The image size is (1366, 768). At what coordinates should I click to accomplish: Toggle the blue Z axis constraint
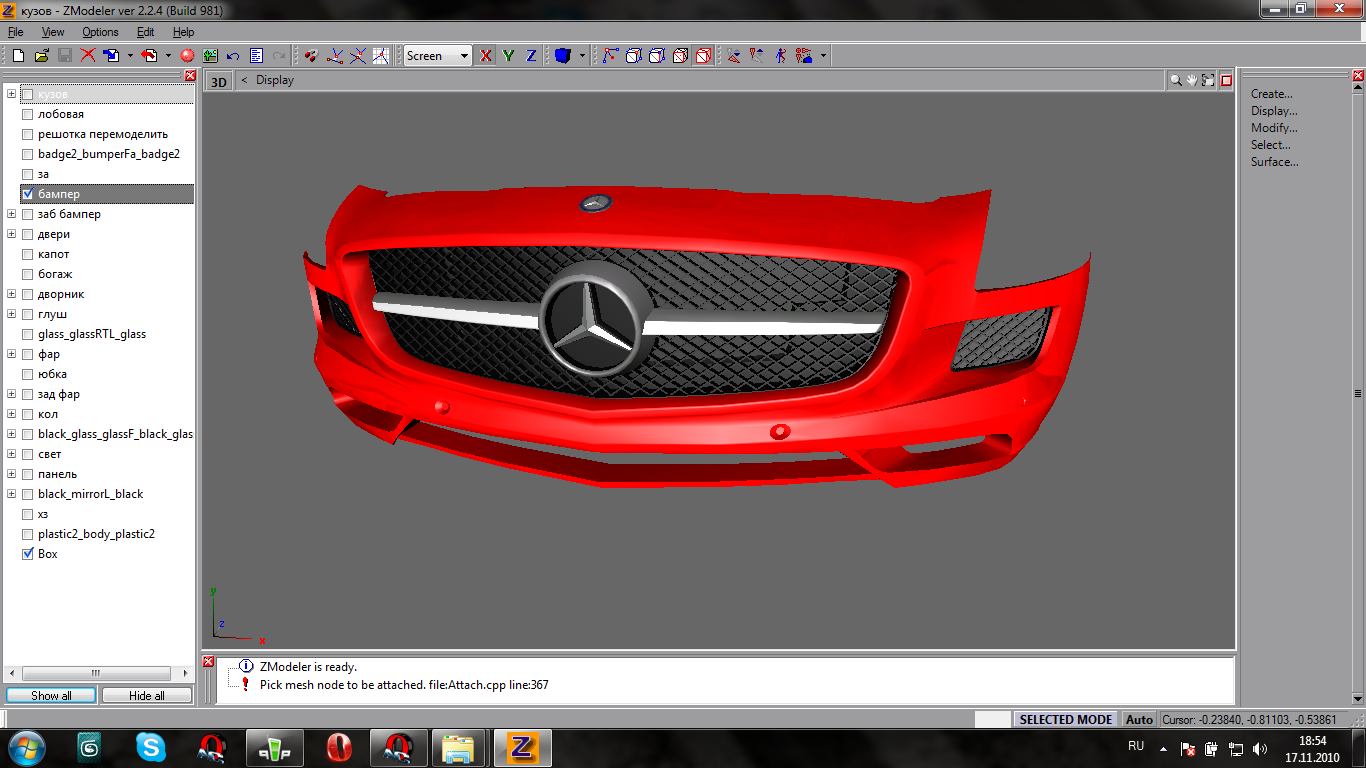(x=531, y=56)
